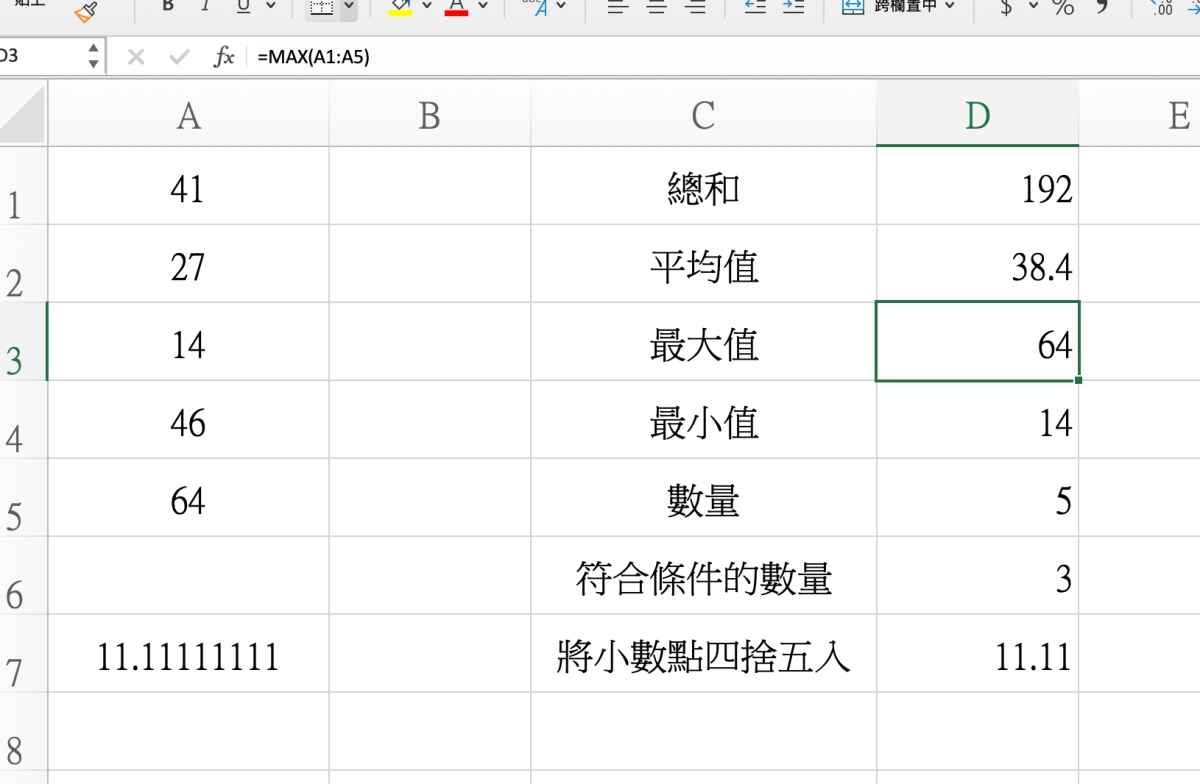The height and width of the screenshot is (784, 1200).
Task: Select the row 7 header
Action: coord(23,654)
